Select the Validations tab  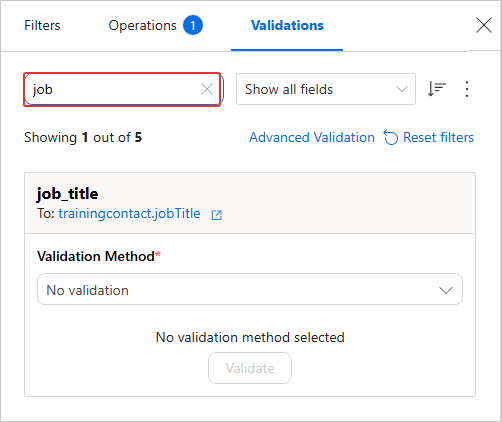287,25
